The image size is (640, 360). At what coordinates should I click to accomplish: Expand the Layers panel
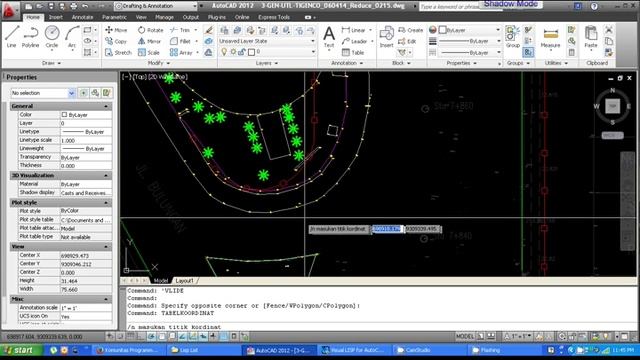[x=267, y=63]
